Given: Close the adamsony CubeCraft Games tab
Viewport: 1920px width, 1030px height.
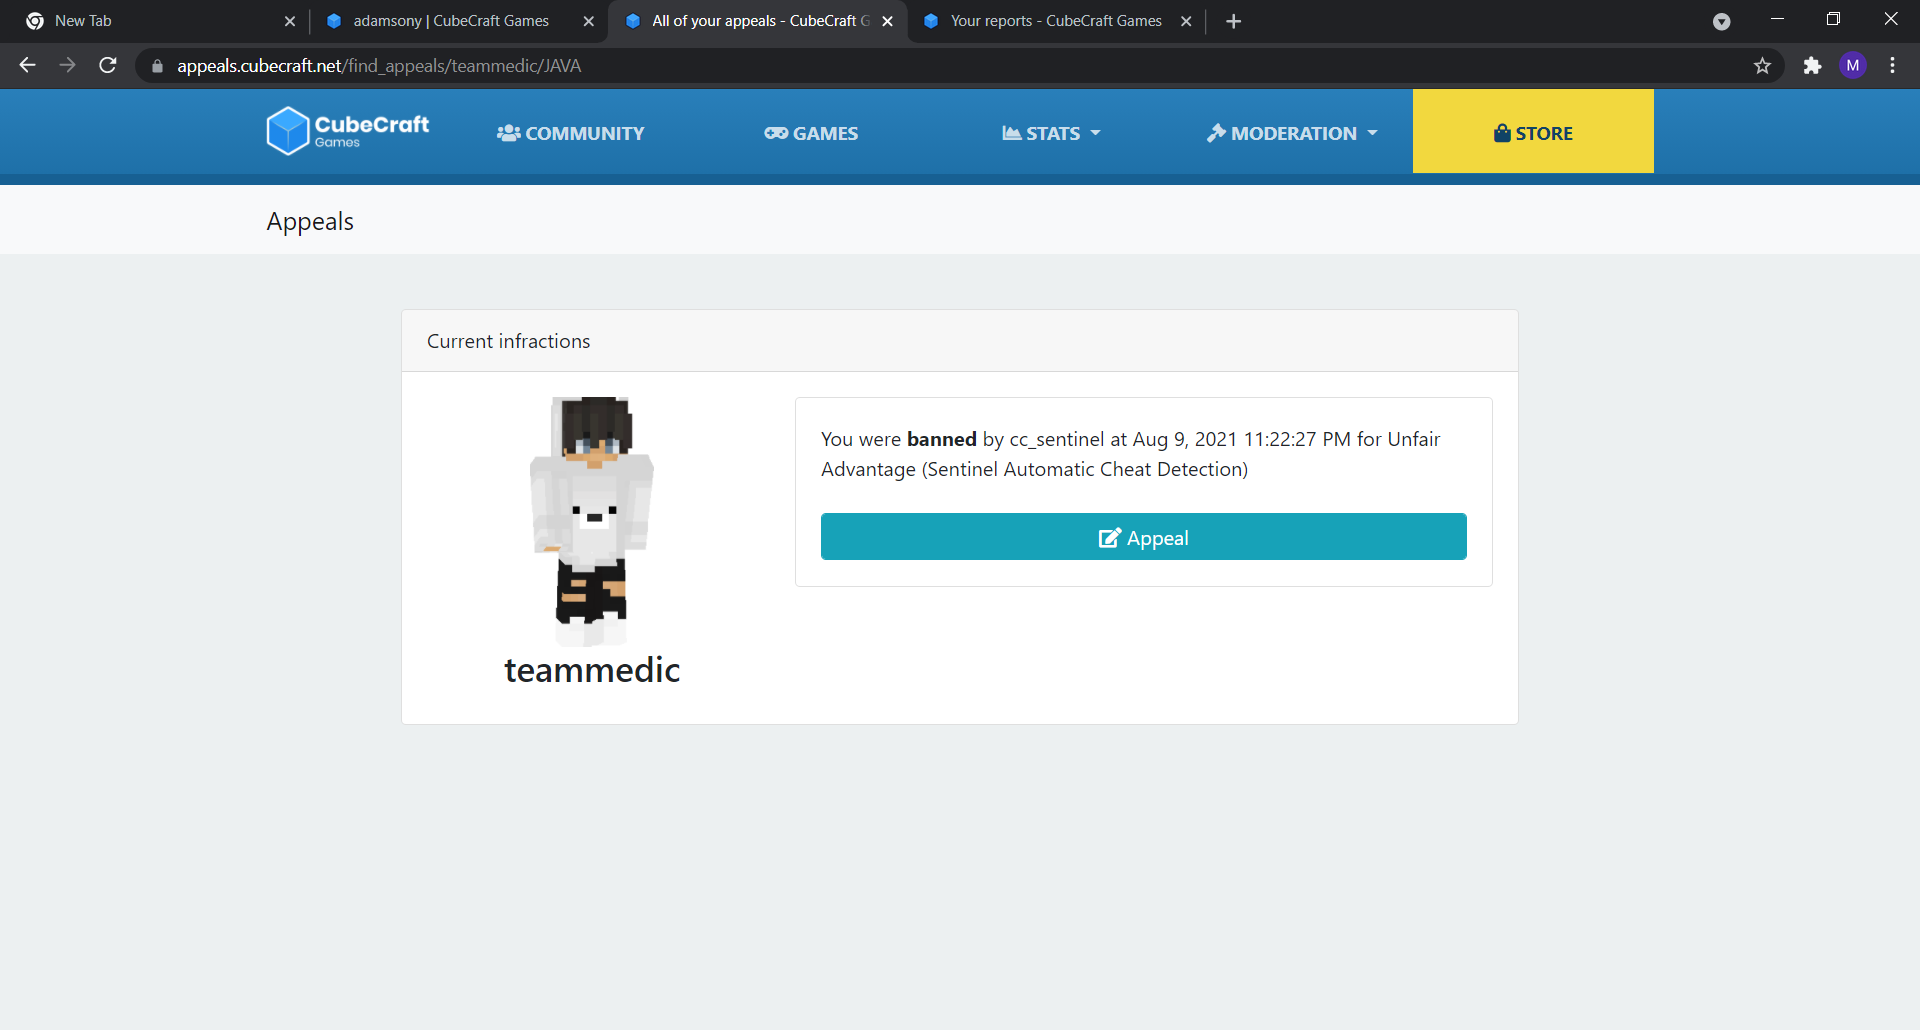Looking at the screenshot, I should (x=588, y=21).
